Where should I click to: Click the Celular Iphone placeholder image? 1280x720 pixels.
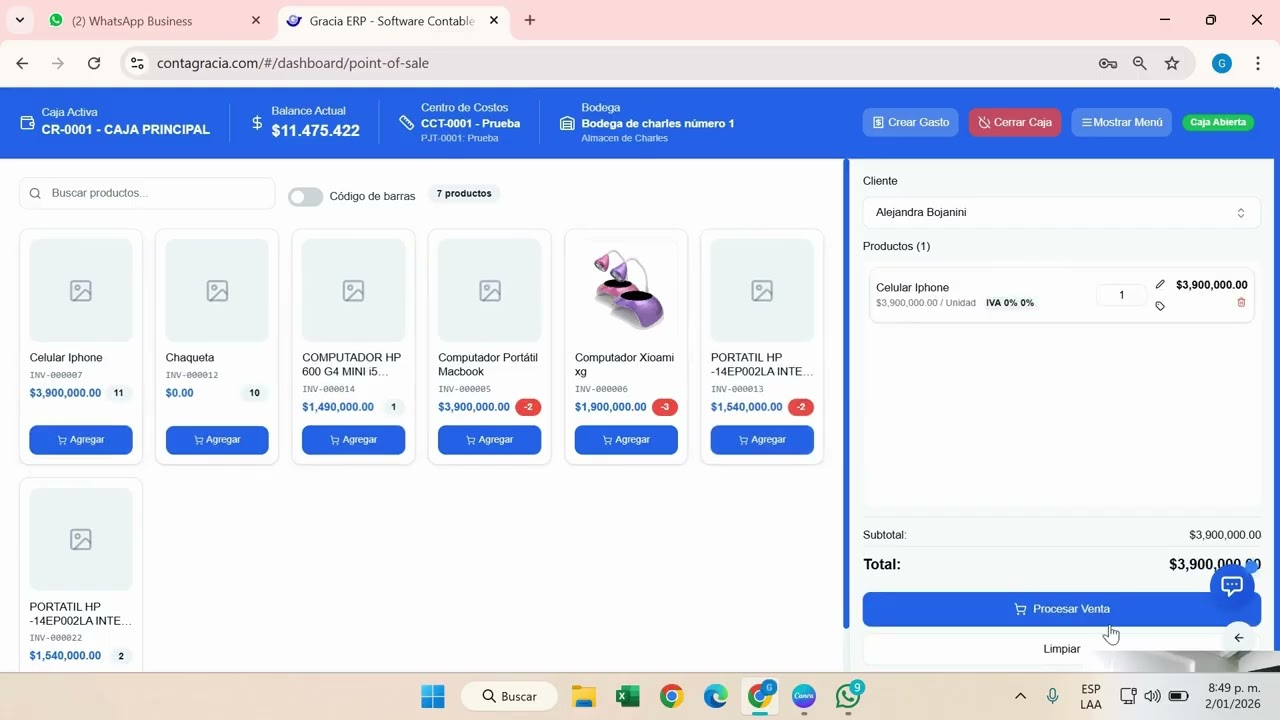81,290
